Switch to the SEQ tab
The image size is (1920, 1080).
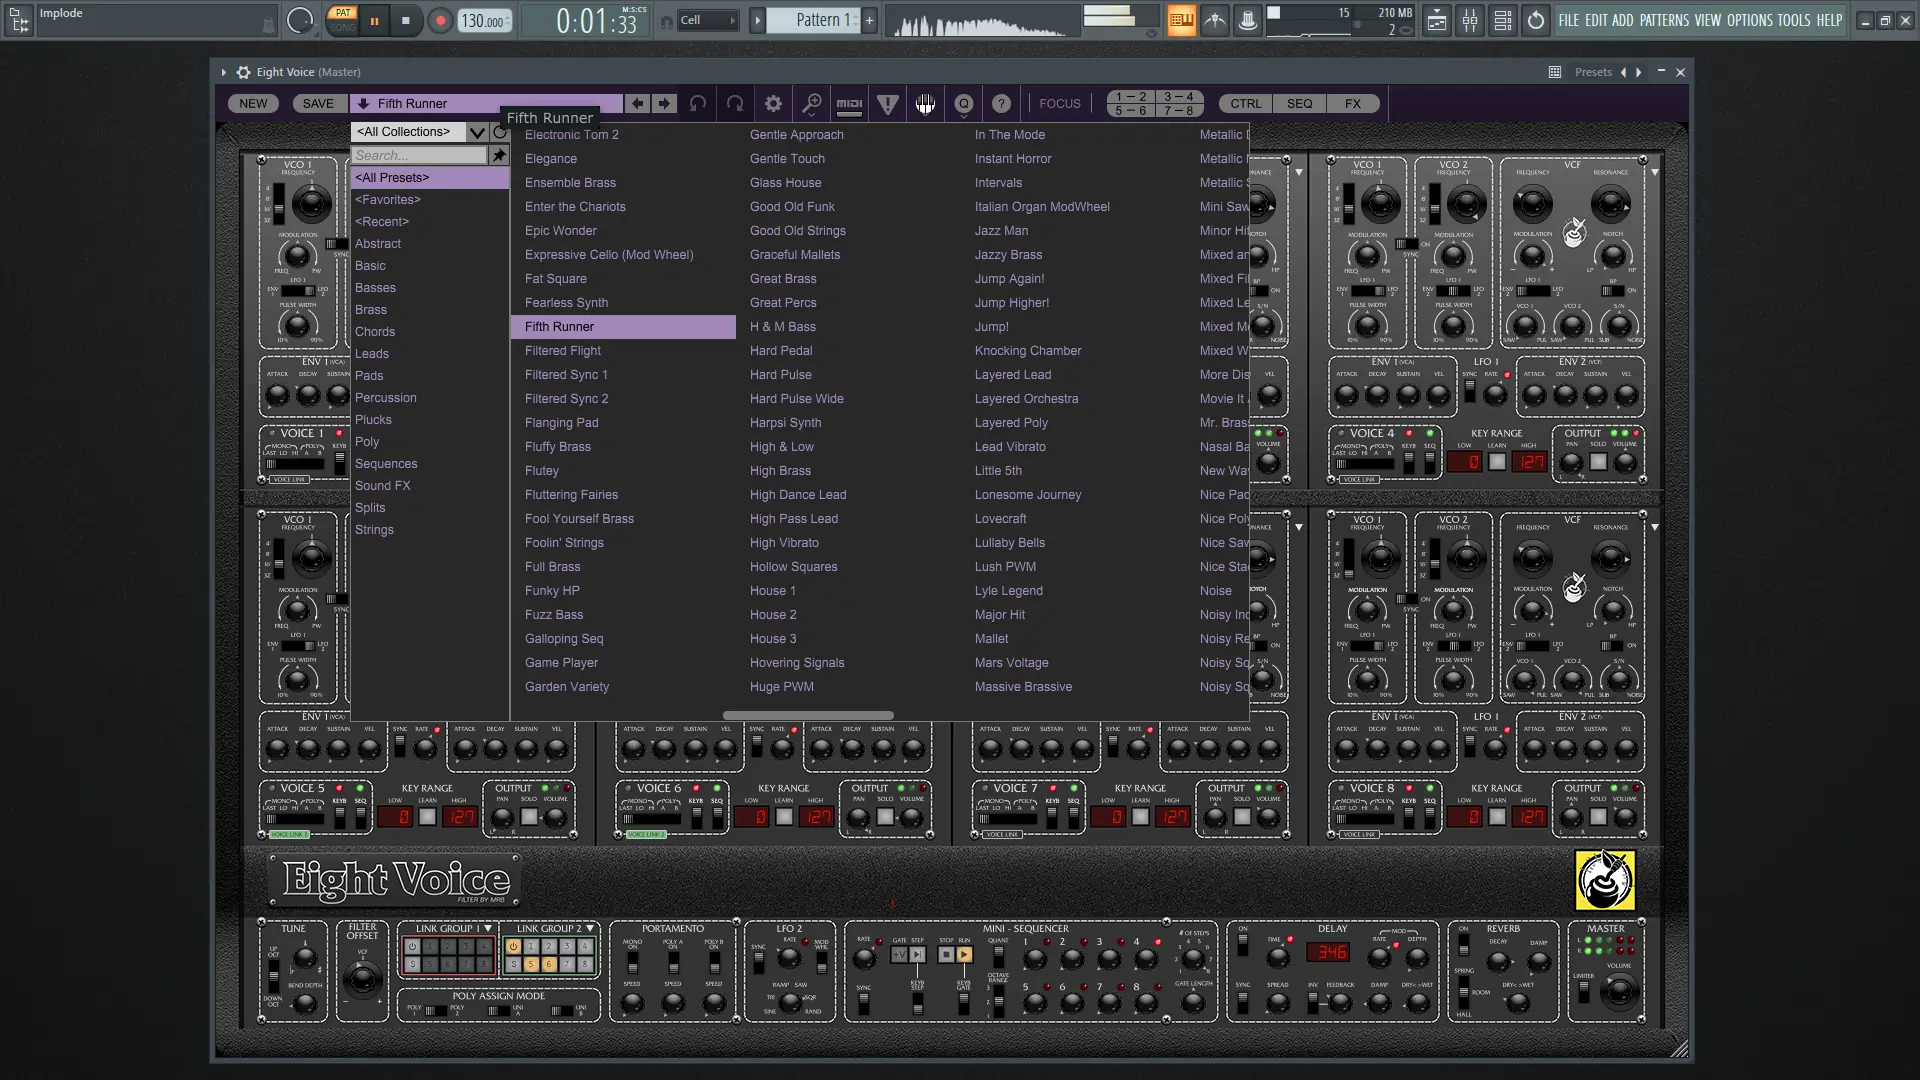pyautogui.click(x=1299, y=103)
